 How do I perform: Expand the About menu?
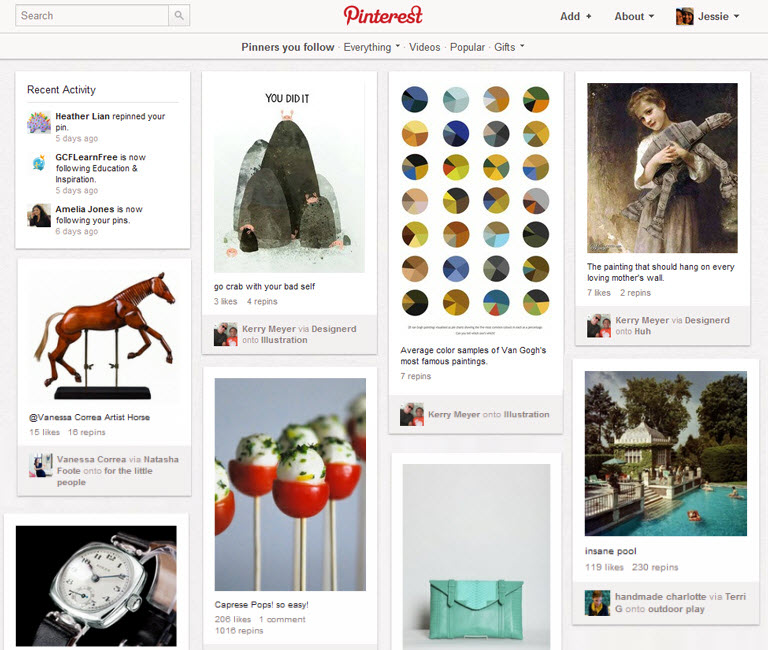pos(634,16)
